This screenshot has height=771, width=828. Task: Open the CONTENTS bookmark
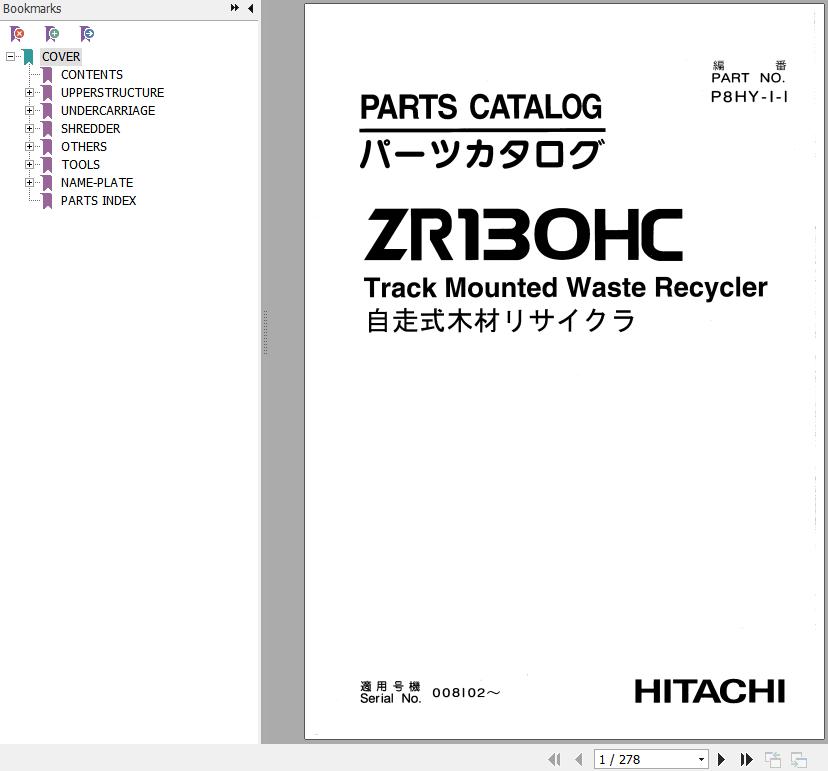coord(92,74)
